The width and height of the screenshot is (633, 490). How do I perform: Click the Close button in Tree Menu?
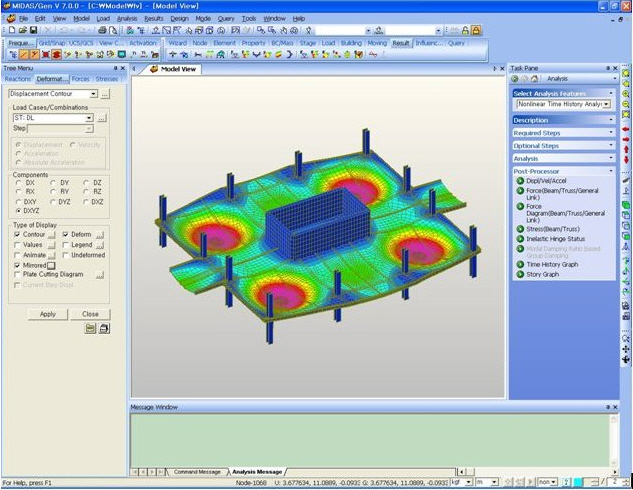(90, 314)
